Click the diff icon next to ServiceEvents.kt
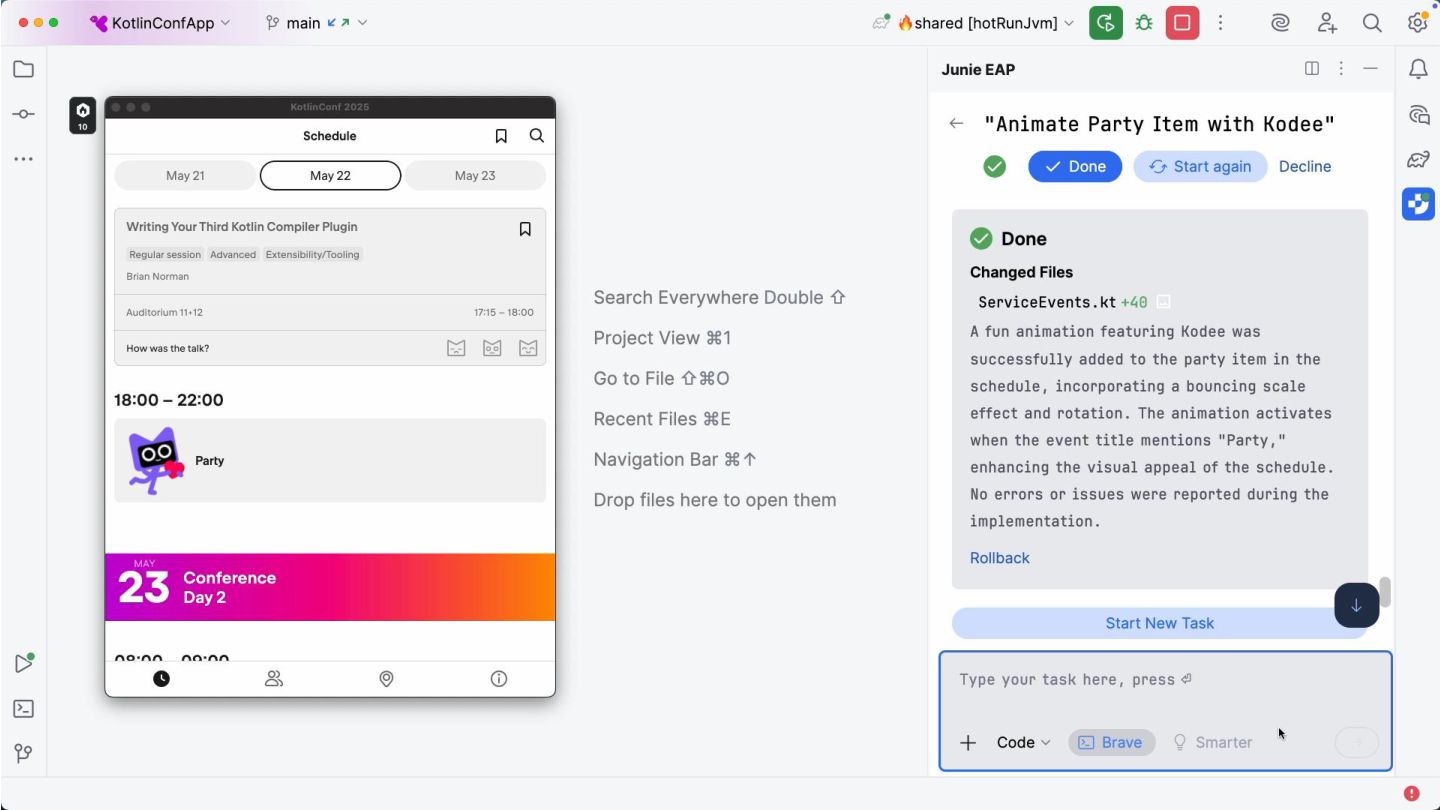The height and width of the screenshot is (810, 1440). [x=1164, y=302]
